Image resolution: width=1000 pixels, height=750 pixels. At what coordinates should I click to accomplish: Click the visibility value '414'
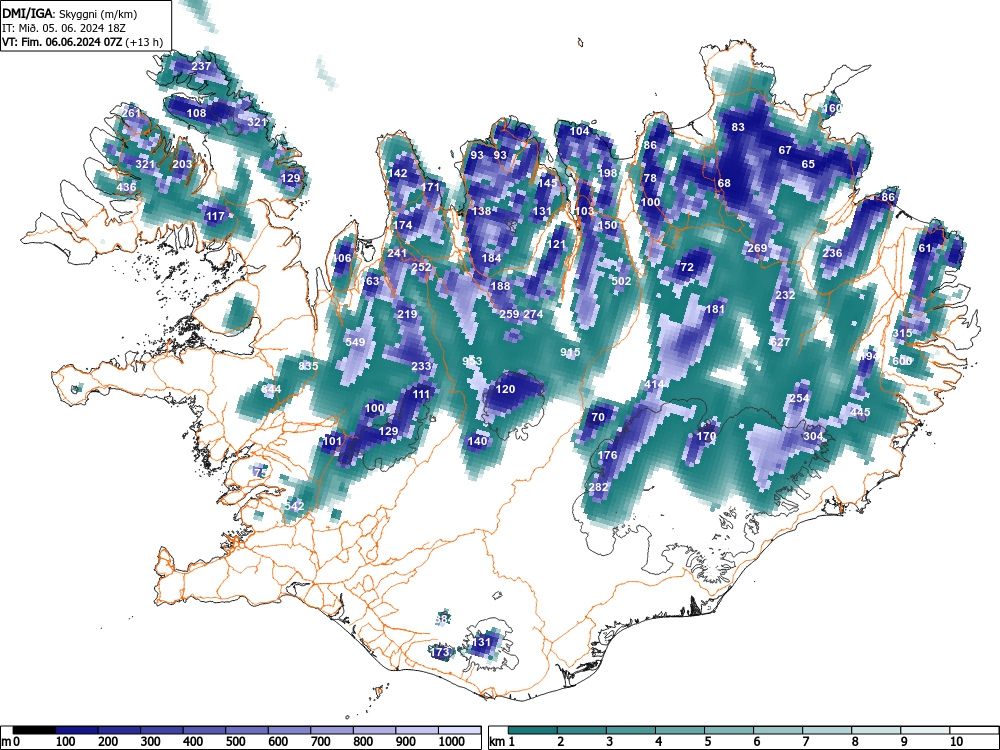[x=654, y=385]
